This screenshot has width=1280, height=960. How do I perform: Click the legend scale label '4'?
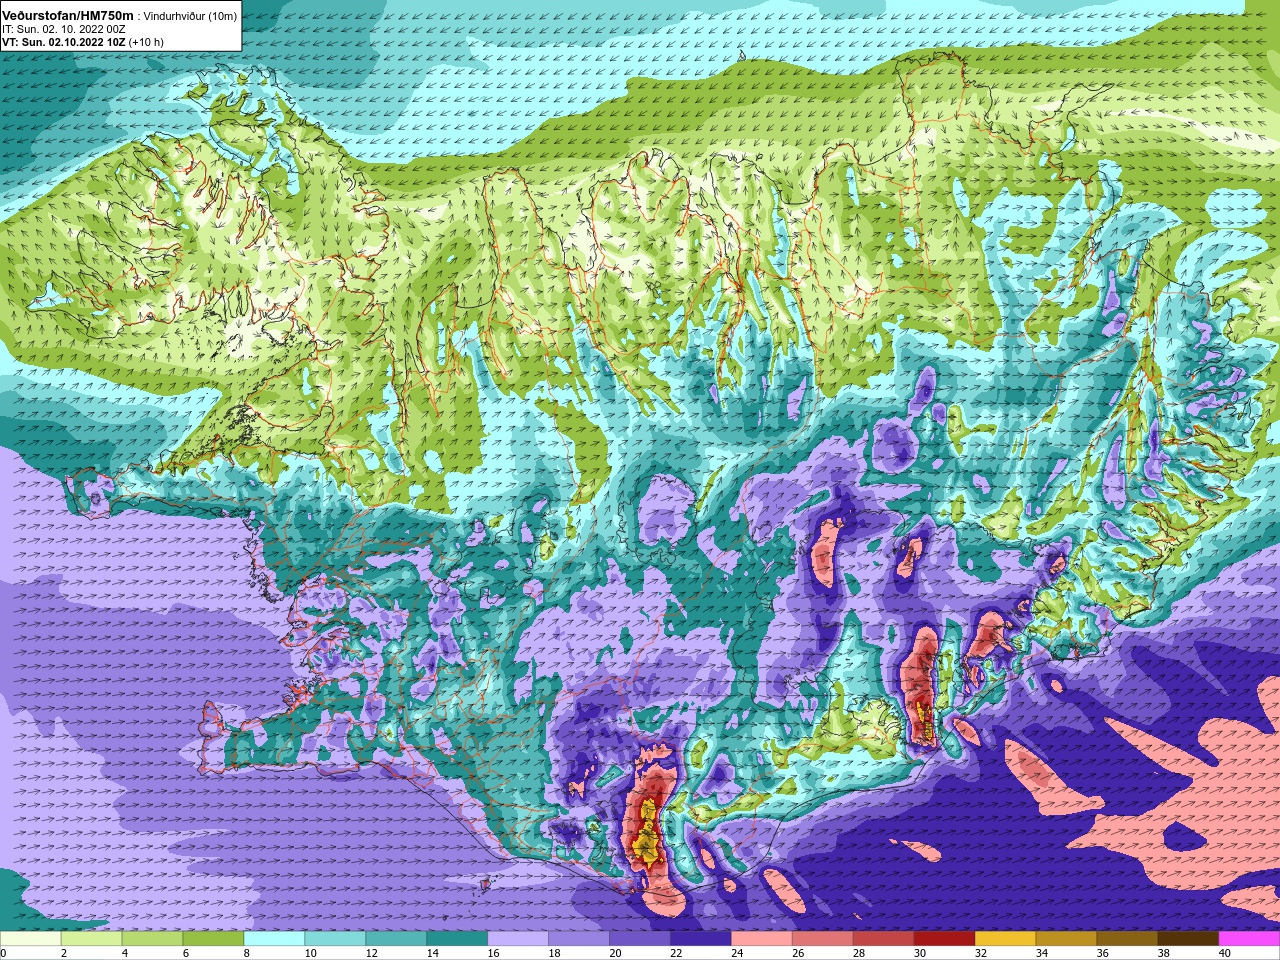125,954
